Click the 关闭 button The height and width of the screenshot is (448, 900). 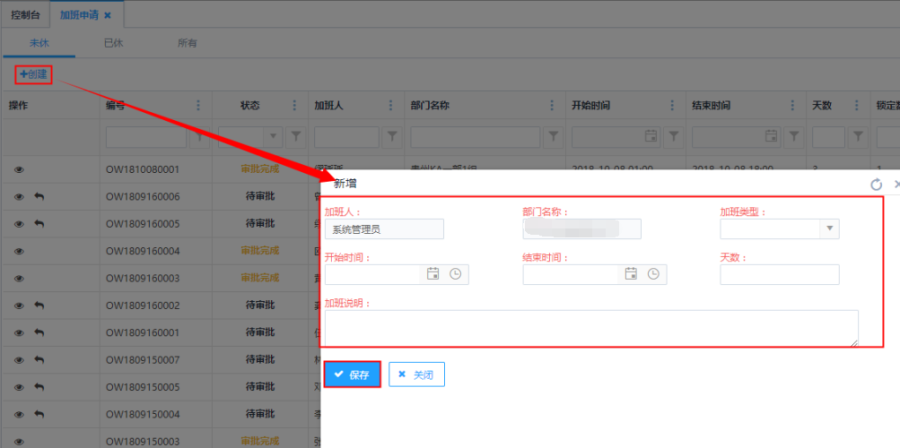pyautogui.click(x=416, y=374)
